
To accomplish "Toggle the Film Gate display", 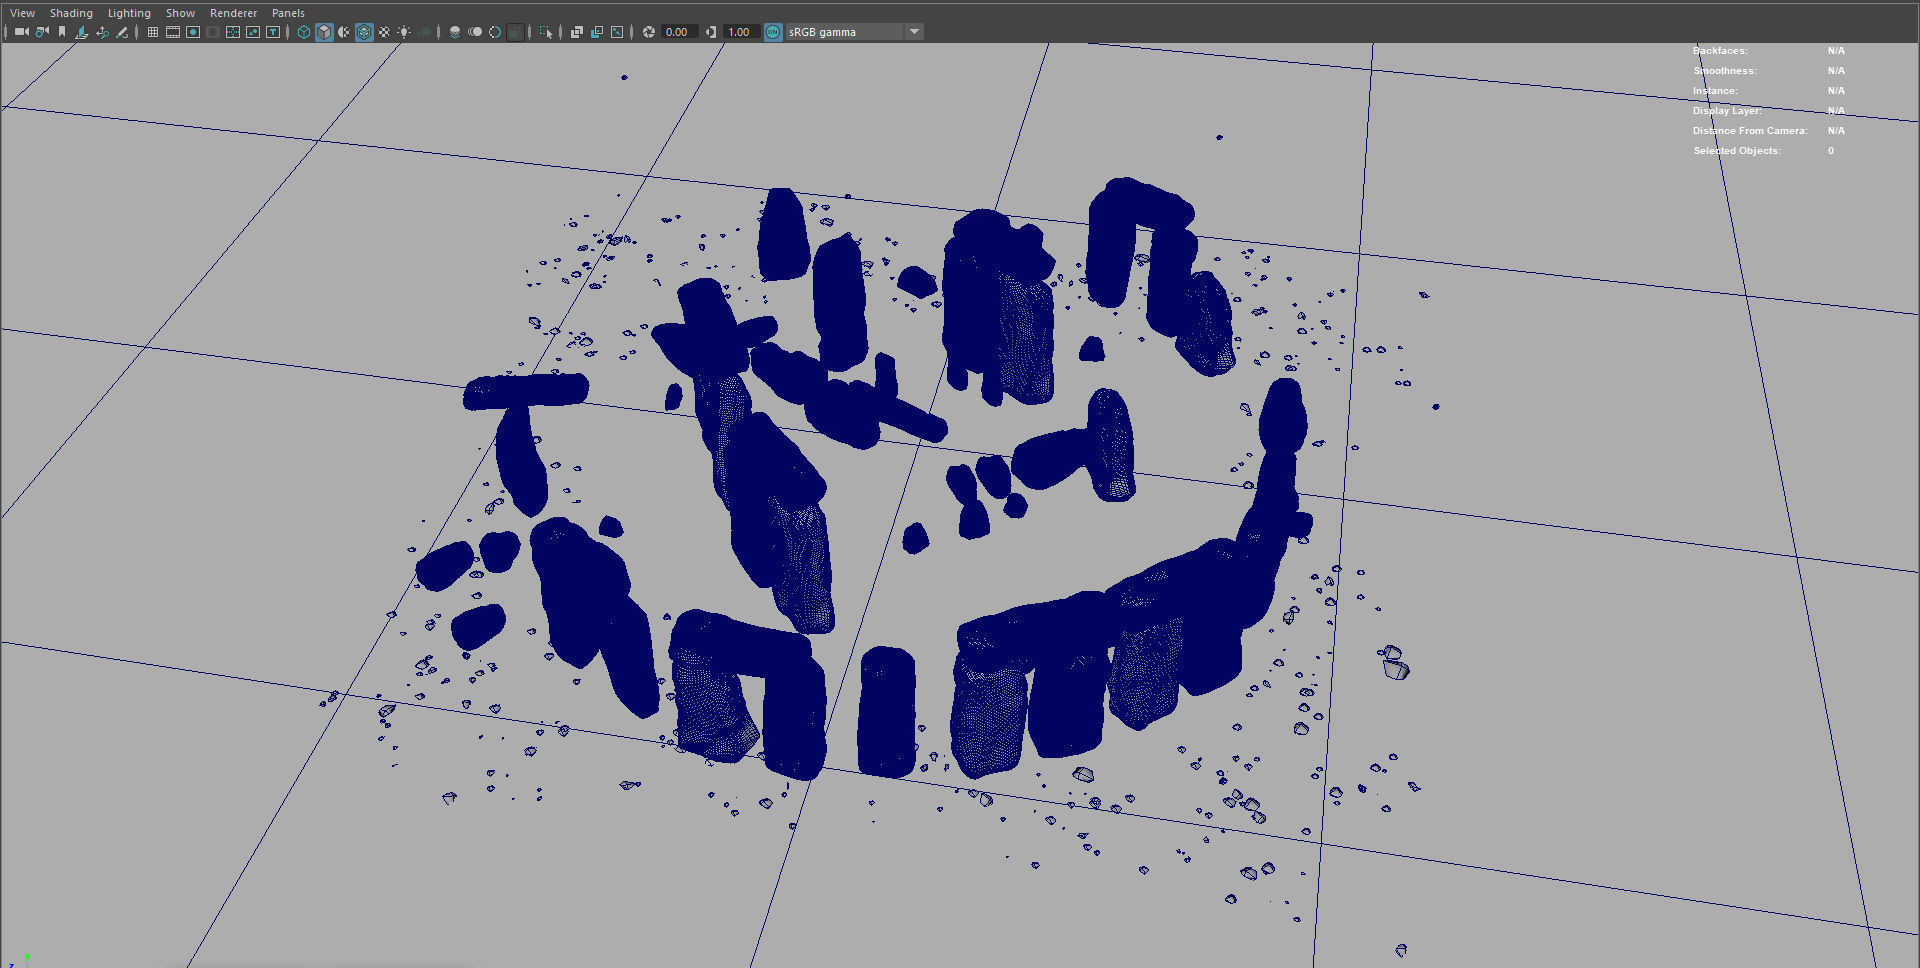I will coord(173,32).
